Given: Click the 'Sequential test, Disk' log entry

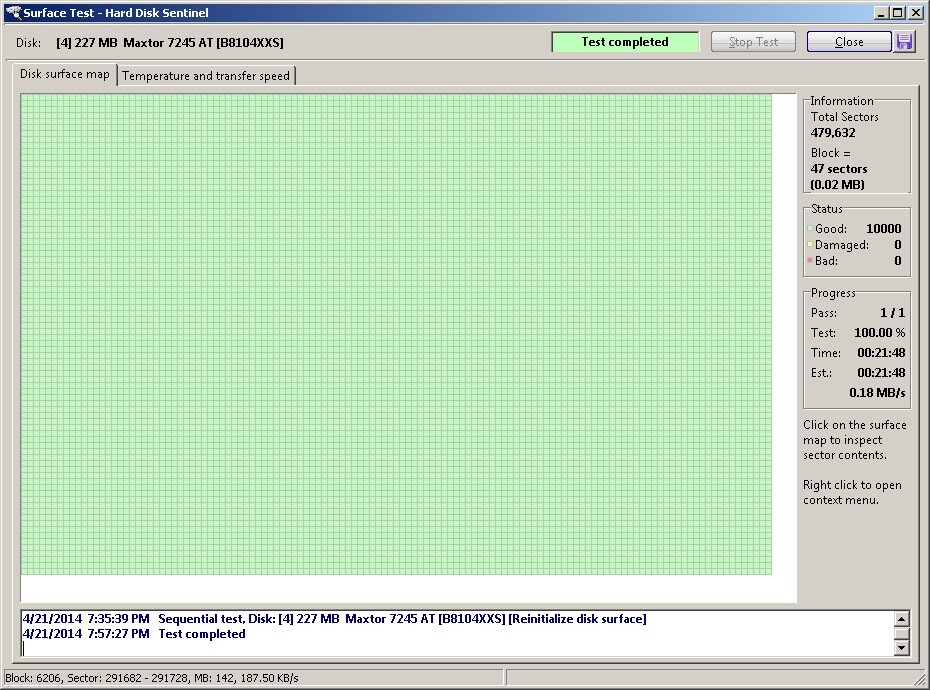Looking at the screenshot, I should [x=335, y=619].
